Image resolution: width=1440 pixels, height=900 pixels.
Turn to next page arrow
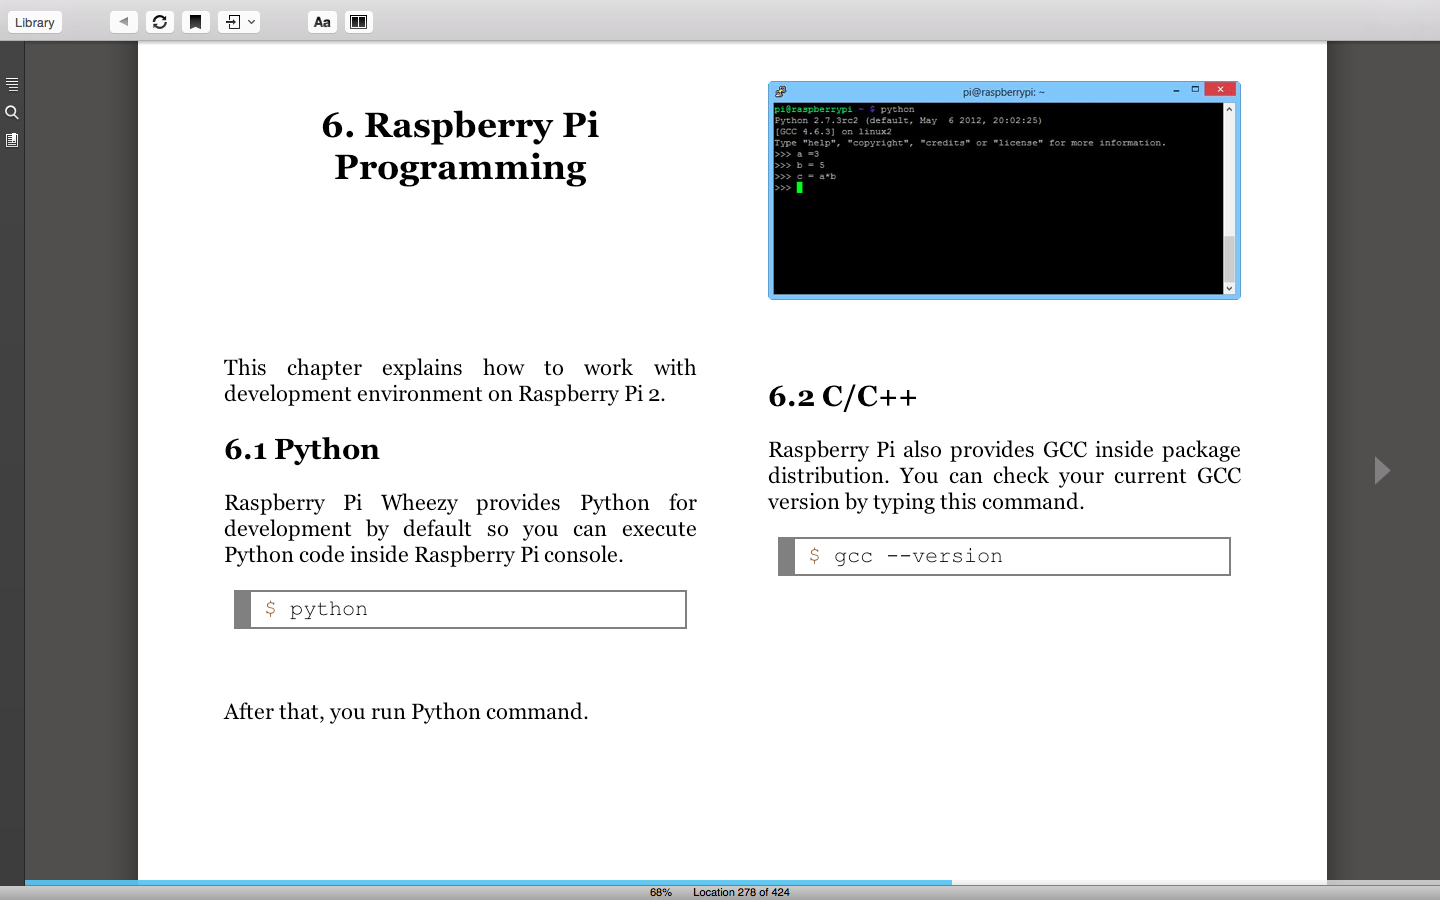(x=1382, y=470)
